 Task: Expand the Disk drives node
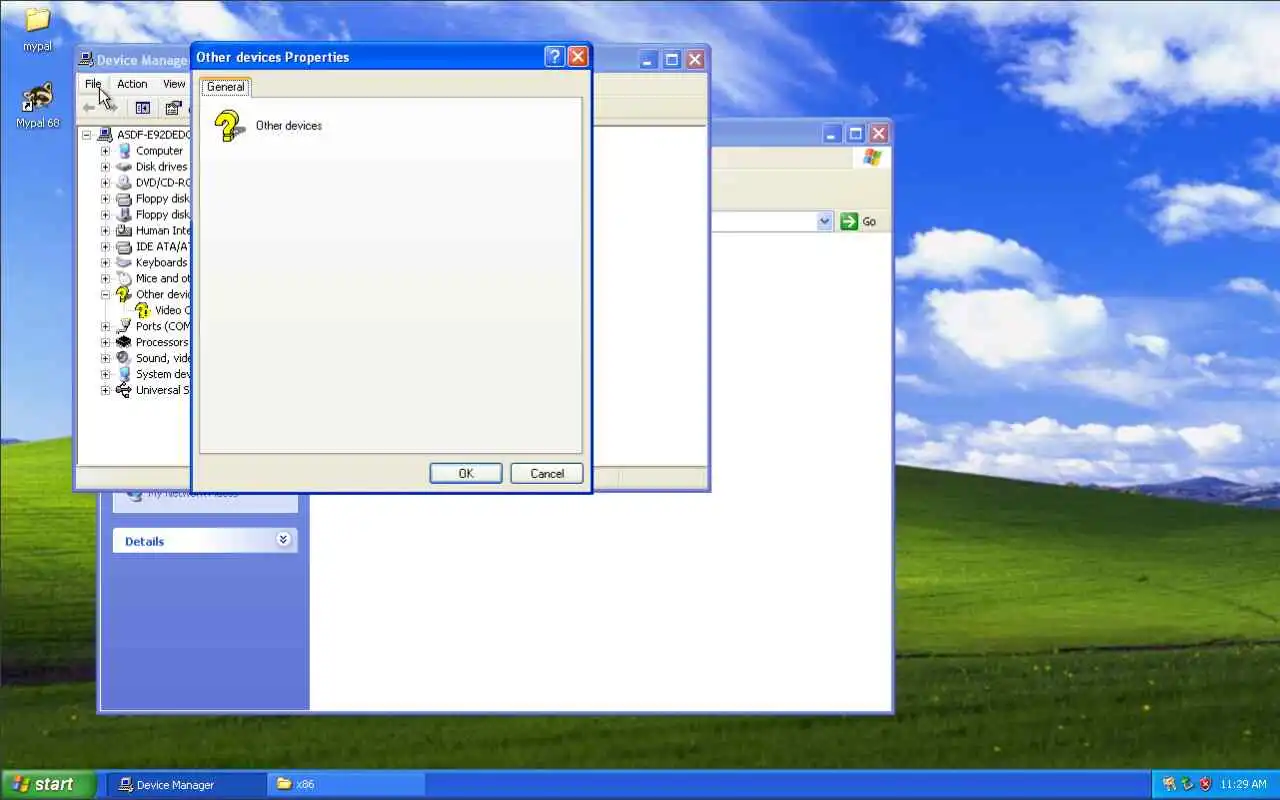[x=105, y=167]
